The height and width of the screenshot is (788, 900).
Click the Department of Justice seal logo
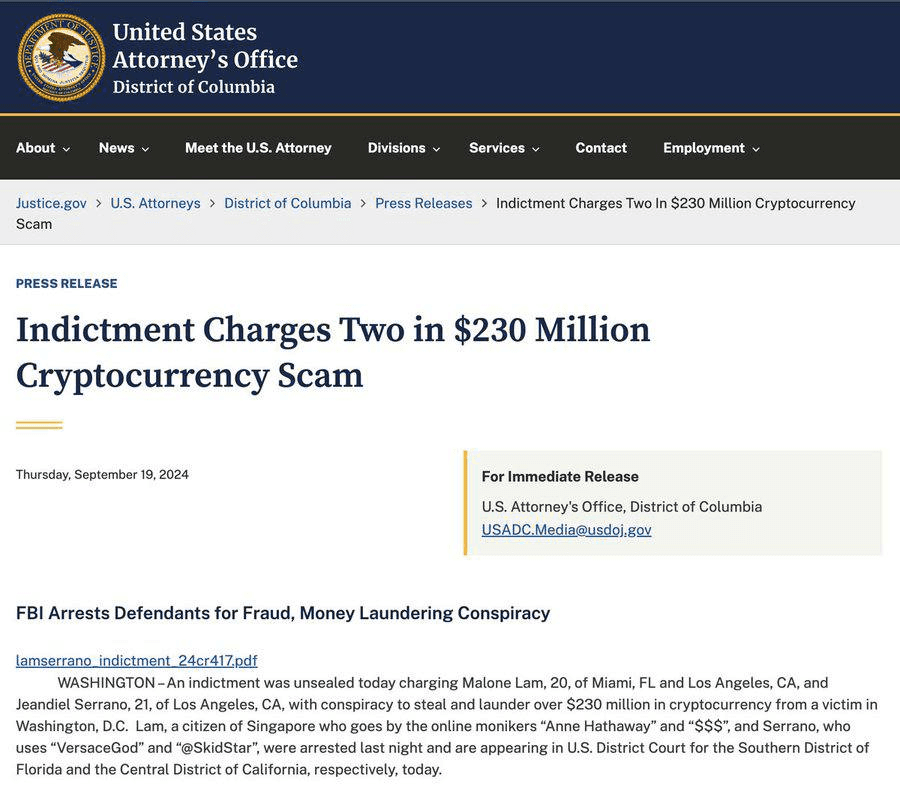coord(61,58)
